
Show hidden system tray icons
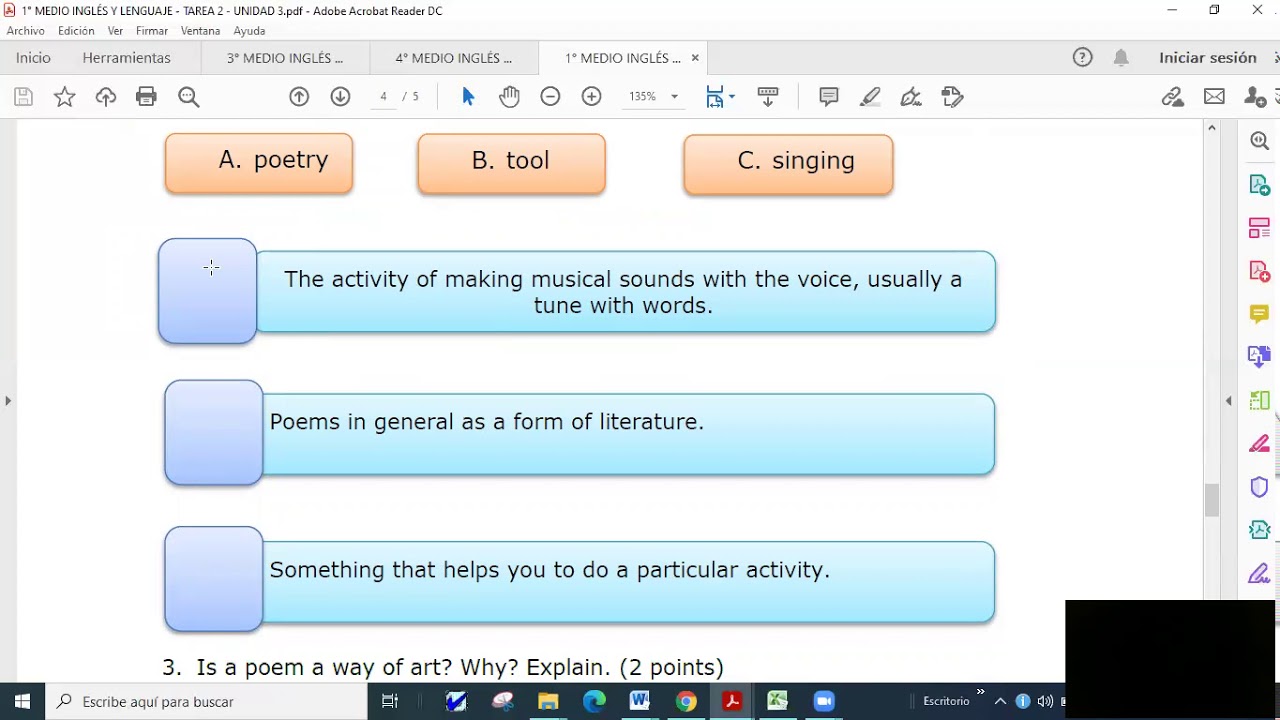coord(1000,702)
